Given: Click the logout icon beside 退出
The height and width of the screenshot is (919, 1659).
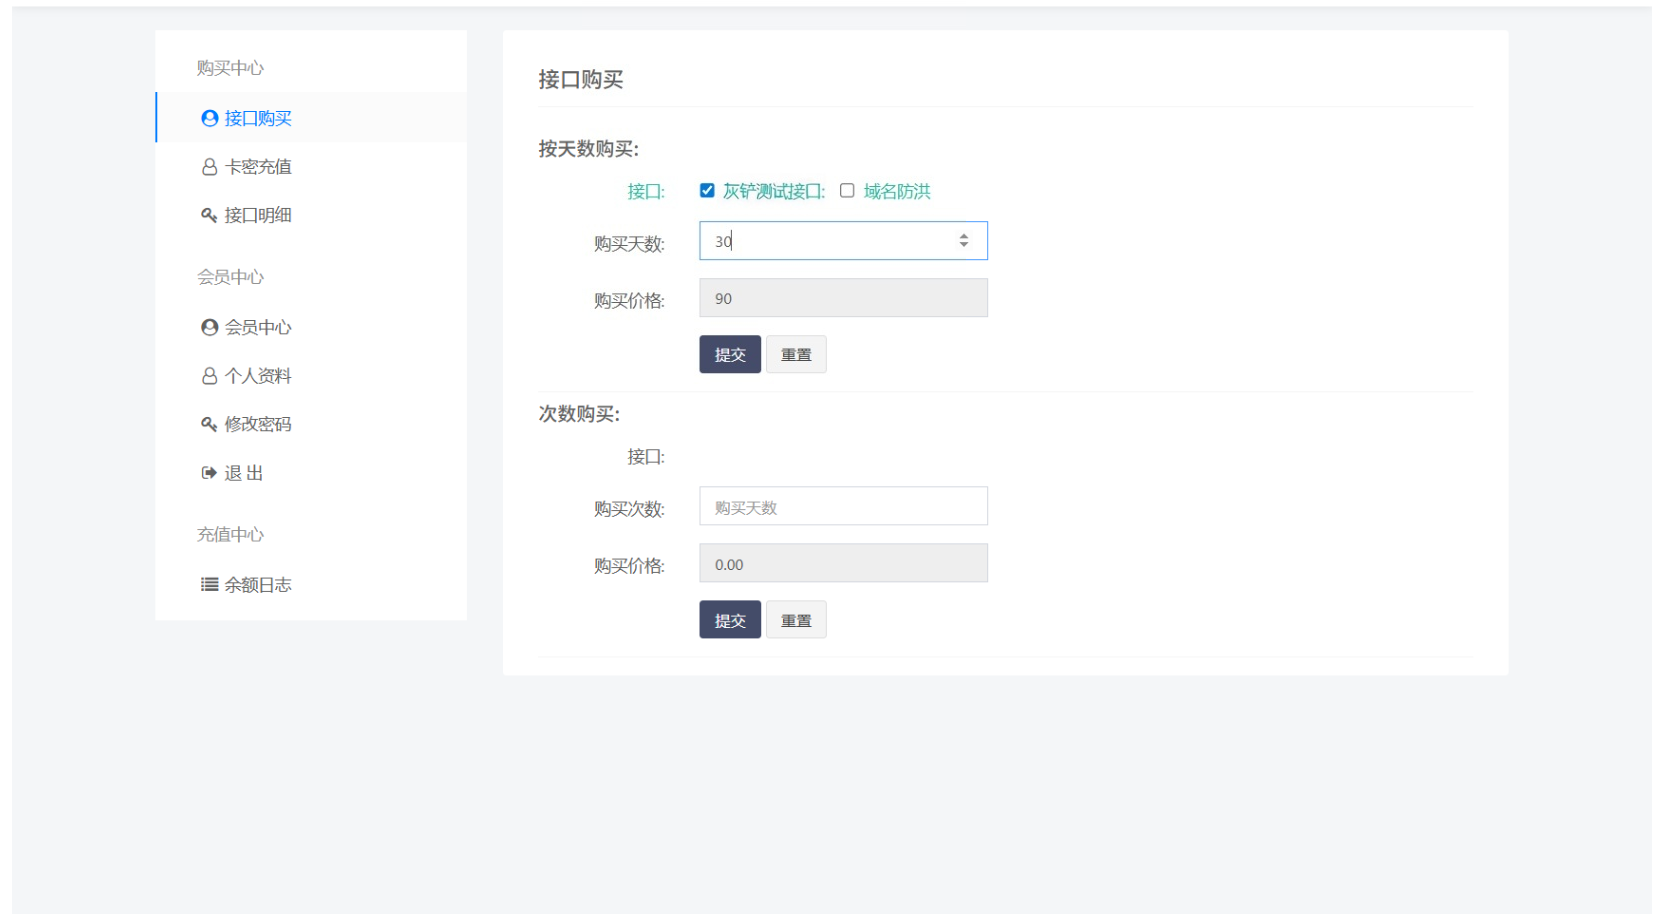Looking at the screenshot, I should click(209, 473).
